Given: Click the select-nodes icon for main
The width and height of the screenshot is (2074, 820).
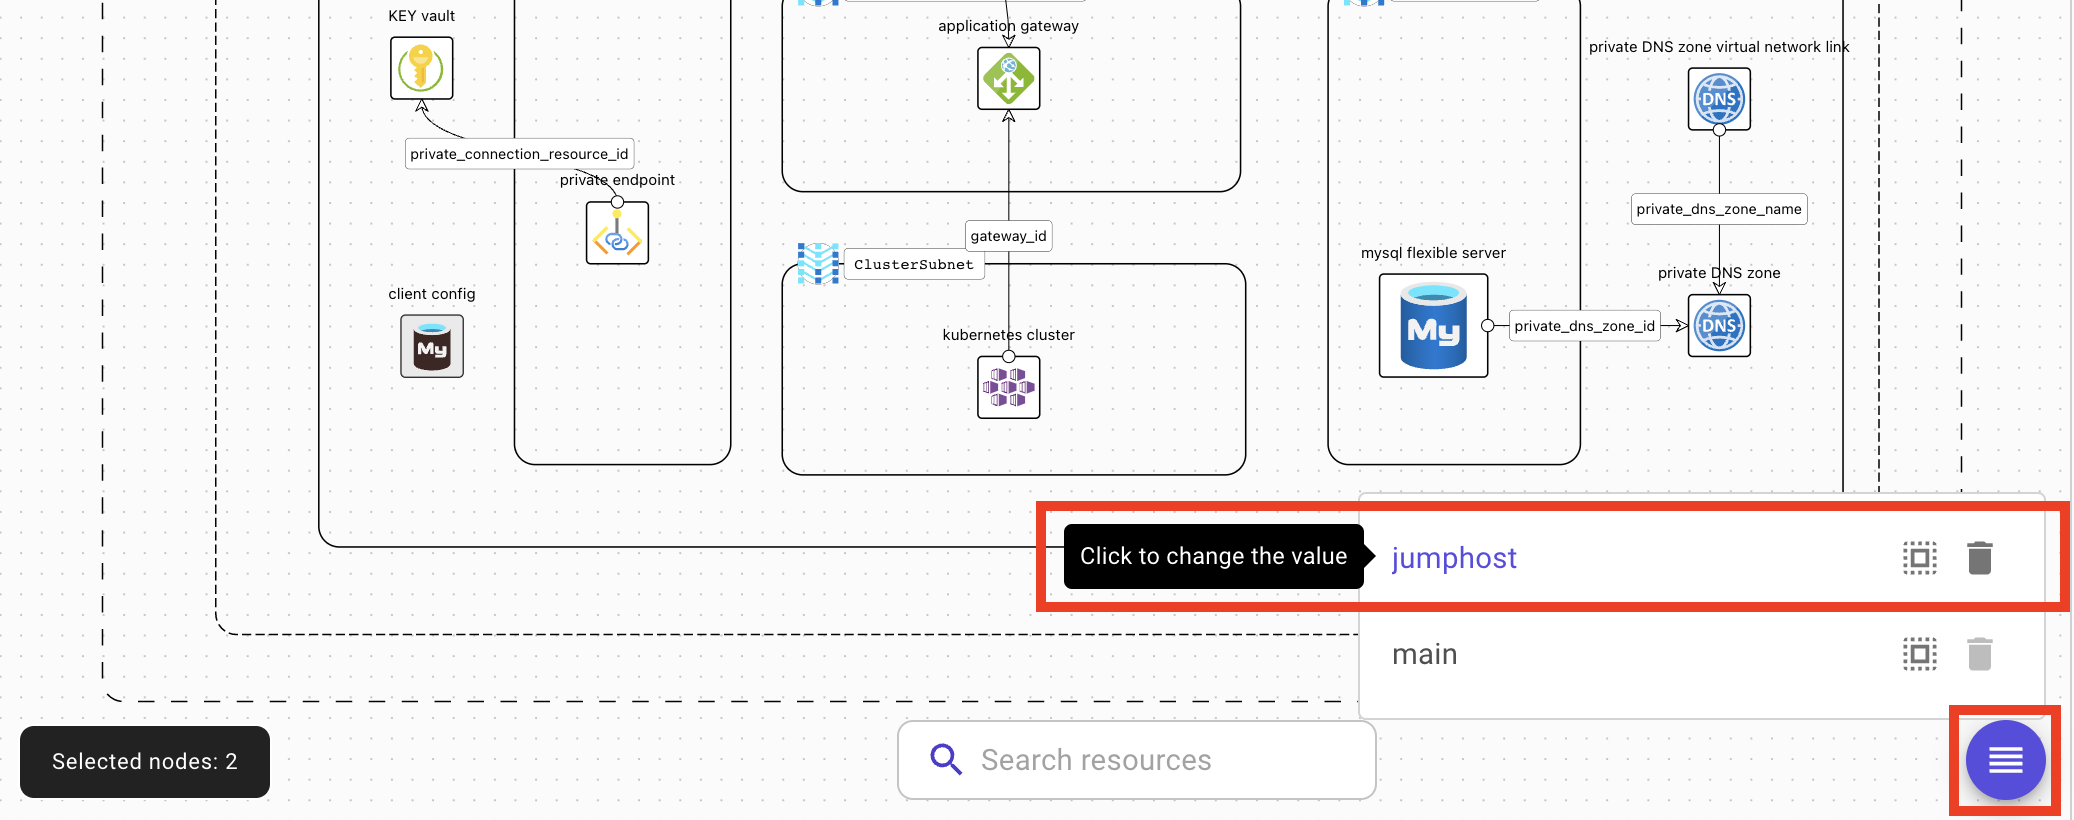Looking at the screenshot, I should [1919, 654].
